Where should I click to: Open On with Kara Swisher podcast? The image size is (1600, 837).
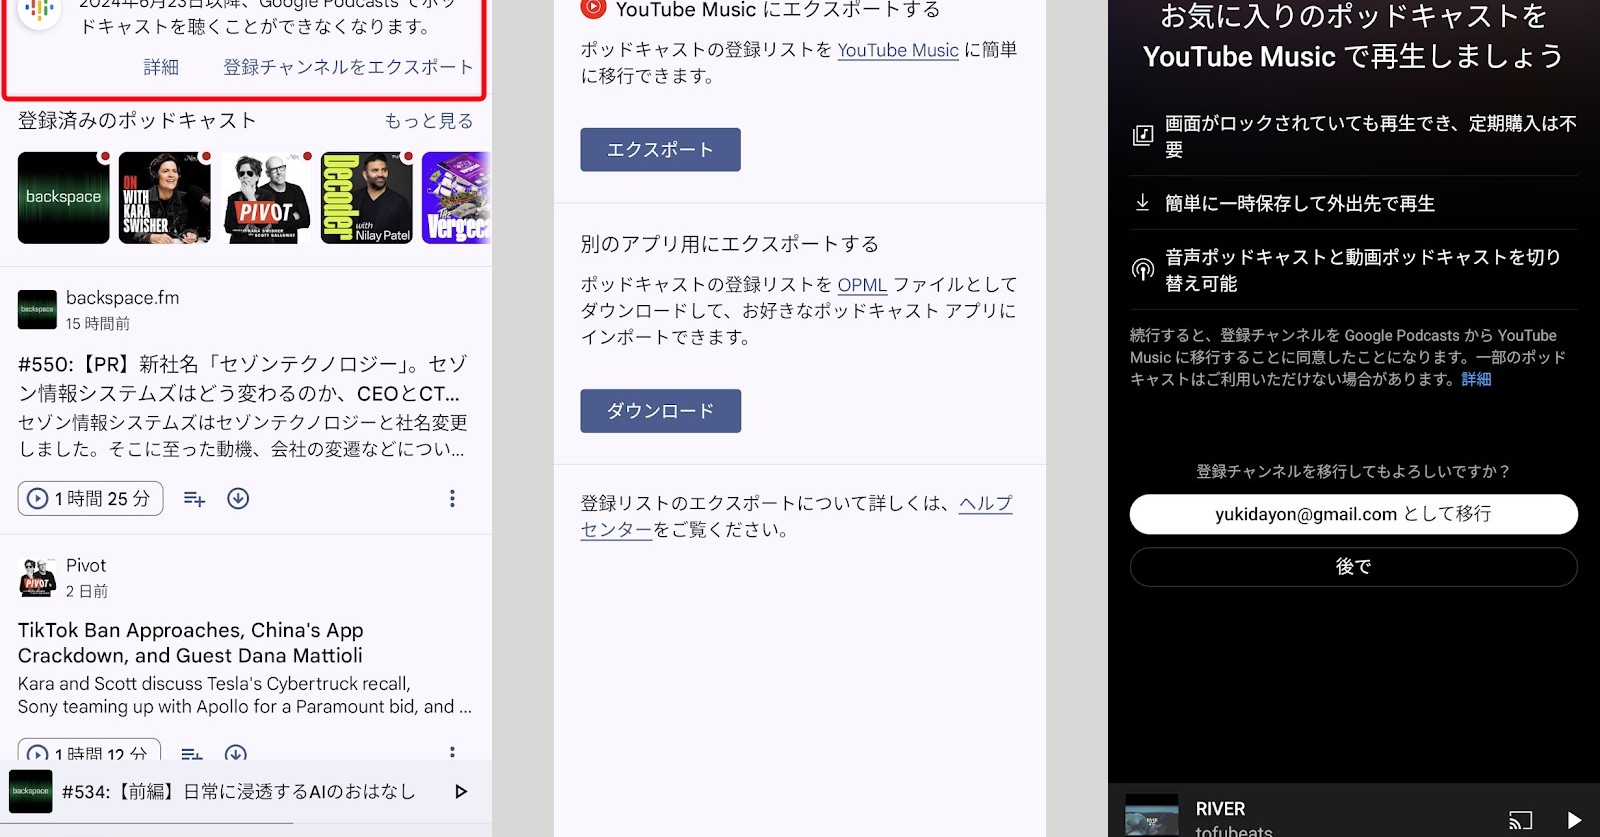coord(164,198)
